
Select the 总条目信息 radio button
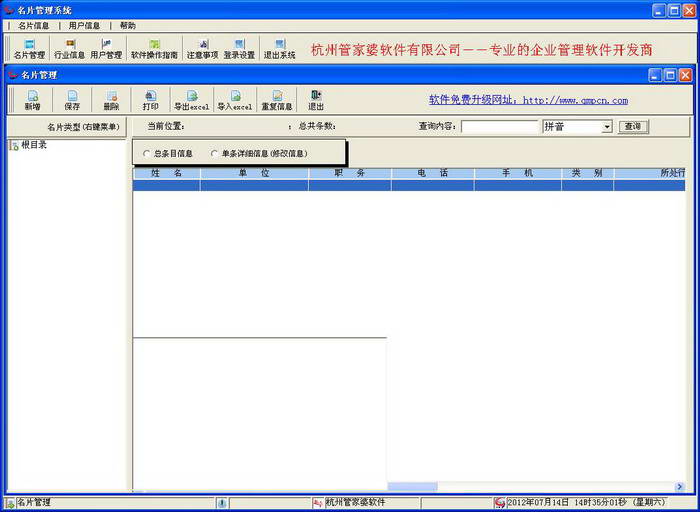pos(147,154)
